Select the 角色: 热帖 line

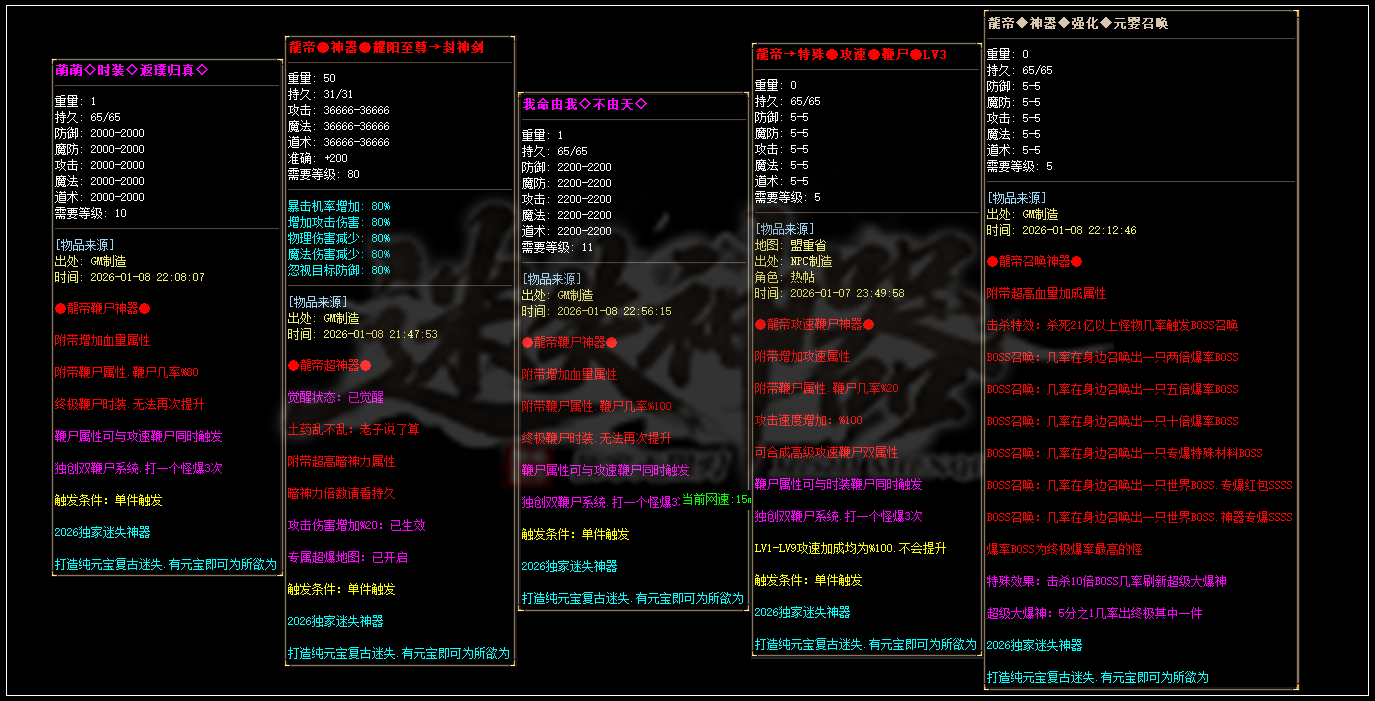(x=787, y=277)
